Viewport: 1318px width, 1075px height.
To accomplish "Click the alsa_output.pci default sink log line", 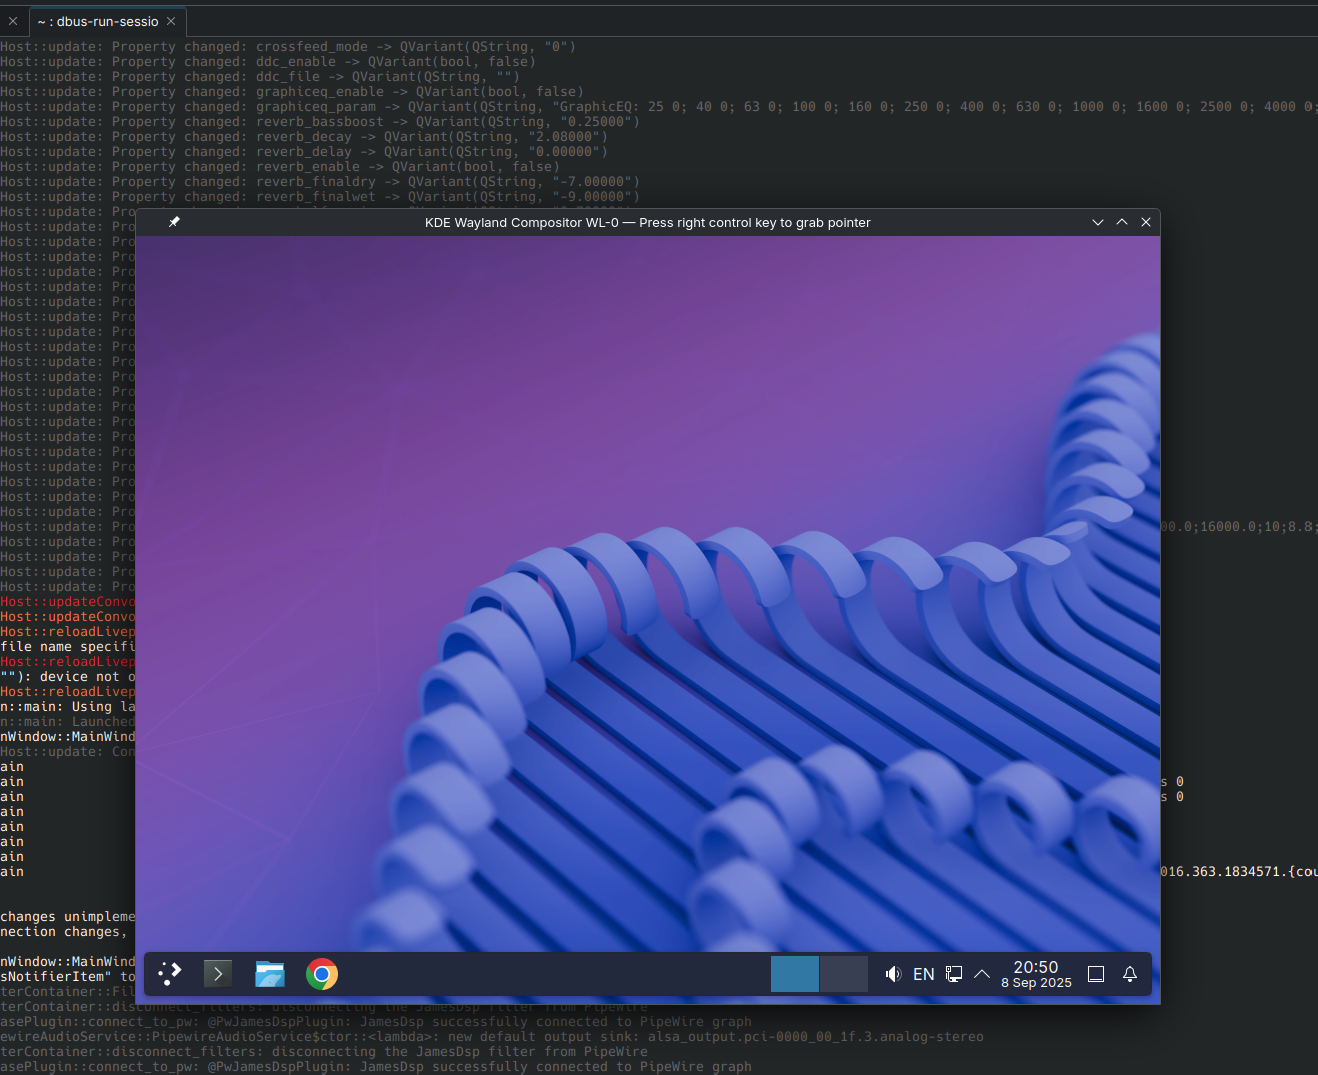I will pos(492,1037).
